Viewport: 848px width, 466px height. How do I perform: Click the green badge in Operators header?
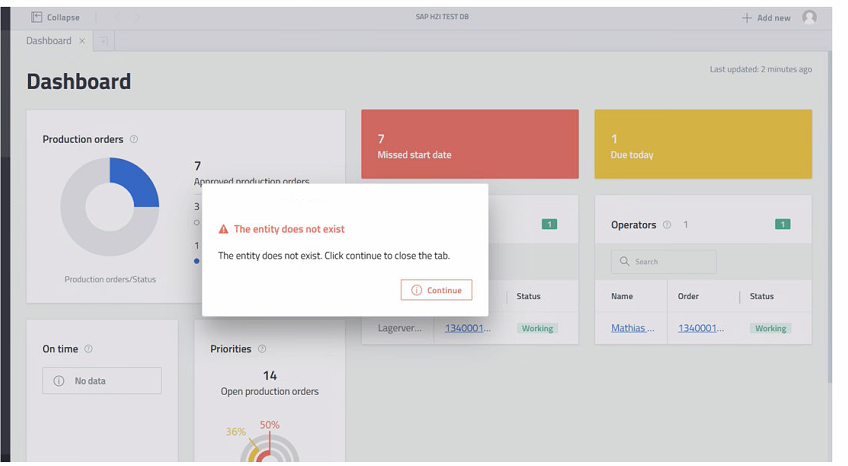pos(782,224)
